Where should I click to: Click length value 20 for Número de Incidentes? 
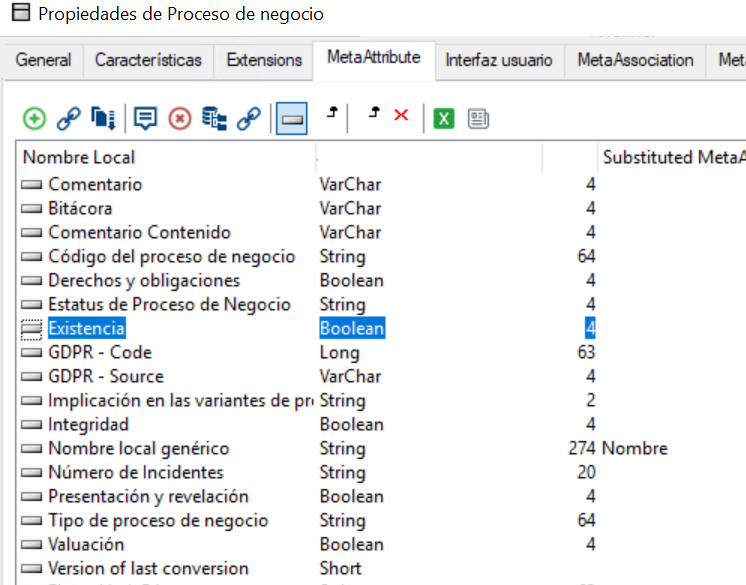coord(586,472)
